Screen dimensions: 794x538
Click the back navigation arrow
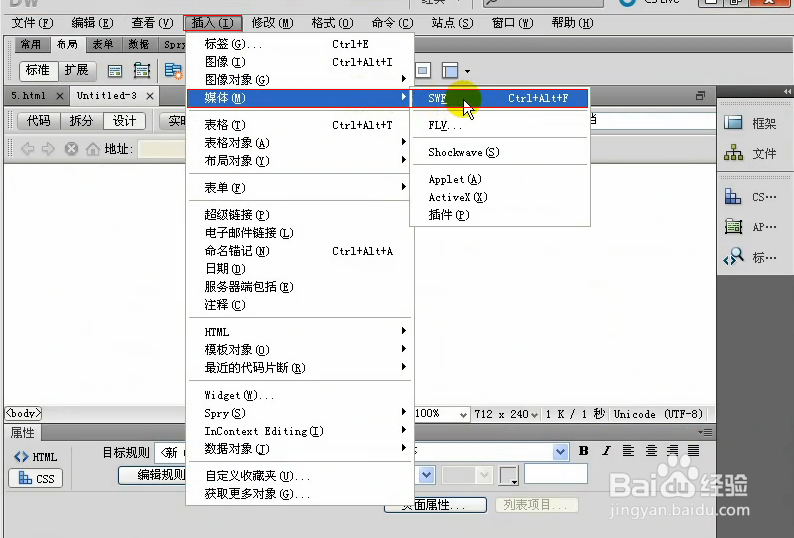28,148
